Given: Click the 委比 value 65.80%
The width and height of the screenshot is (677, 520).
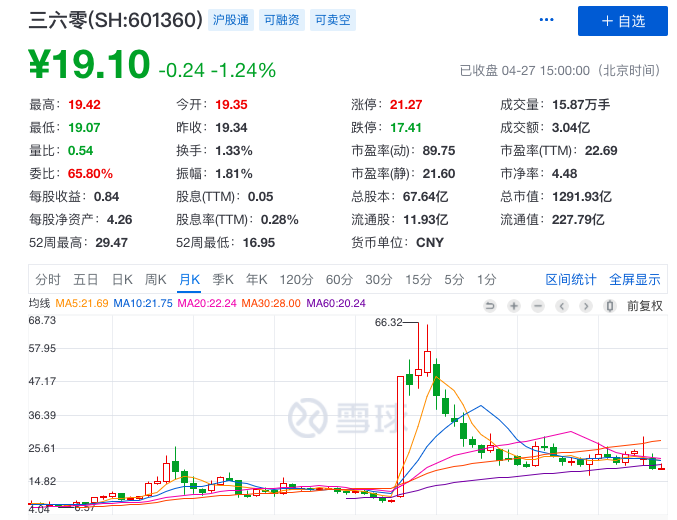Looking at the screenshot, I should pos(90,174).
